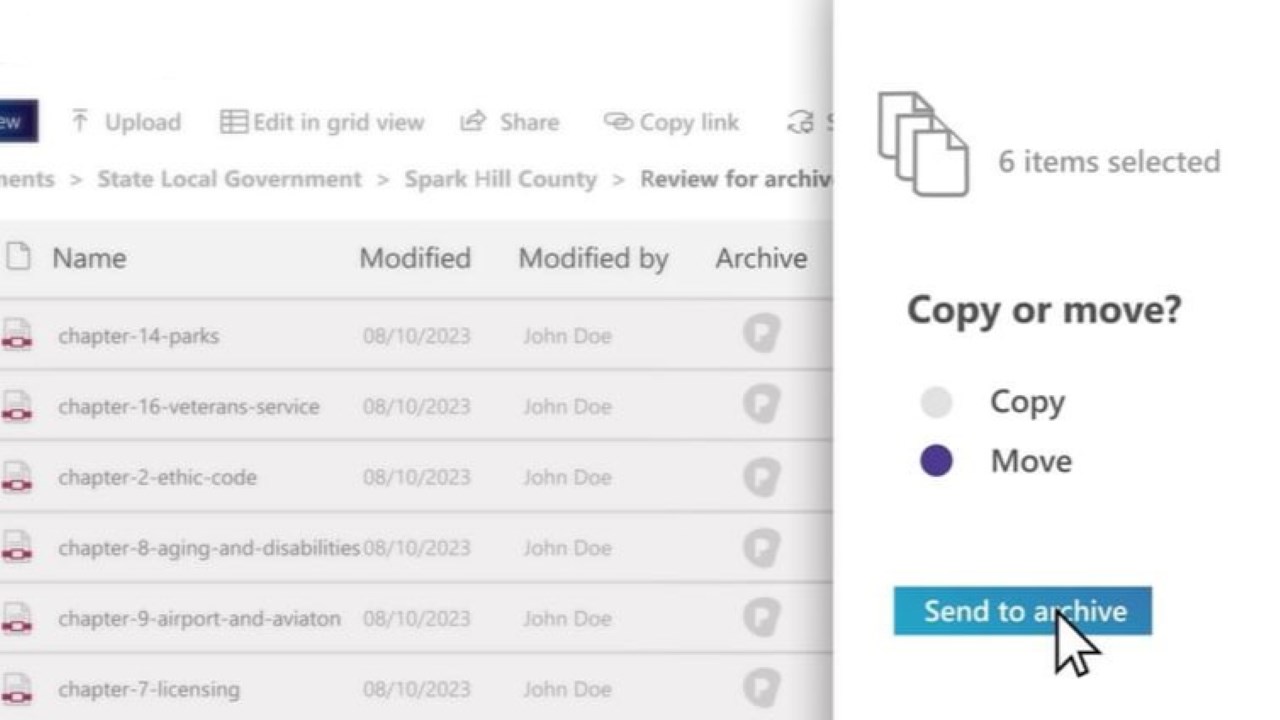
Task: Click PDF file icon for chapter-7-licensing
Action: 17,689
